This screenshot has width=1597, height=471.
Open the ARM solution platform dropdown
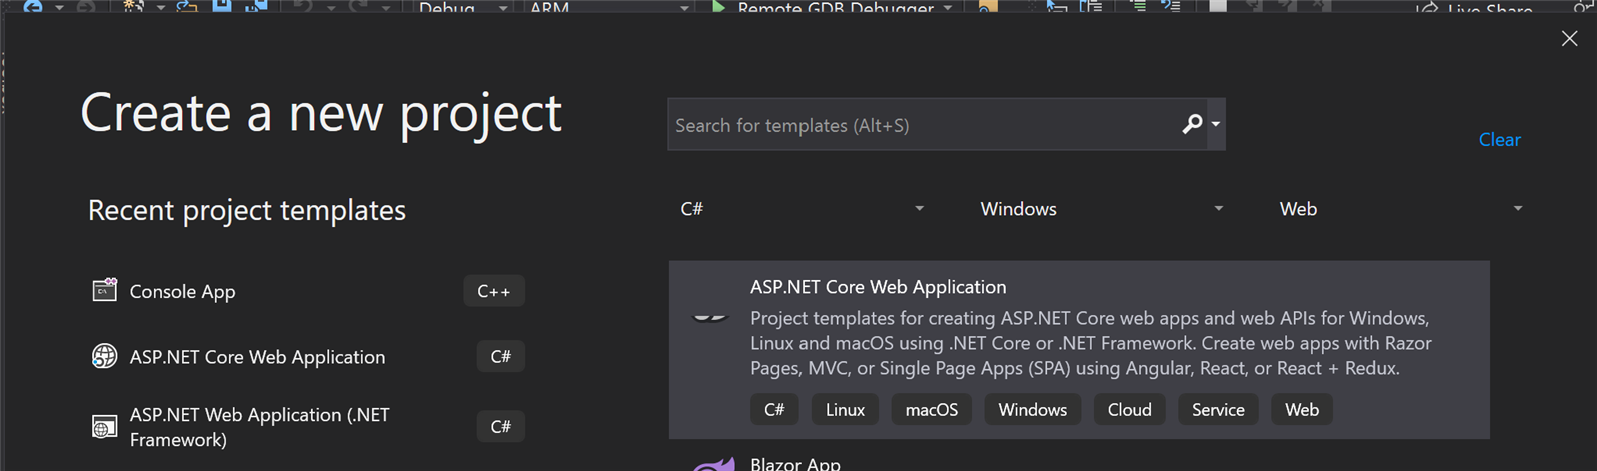click(x=606, y=7)
